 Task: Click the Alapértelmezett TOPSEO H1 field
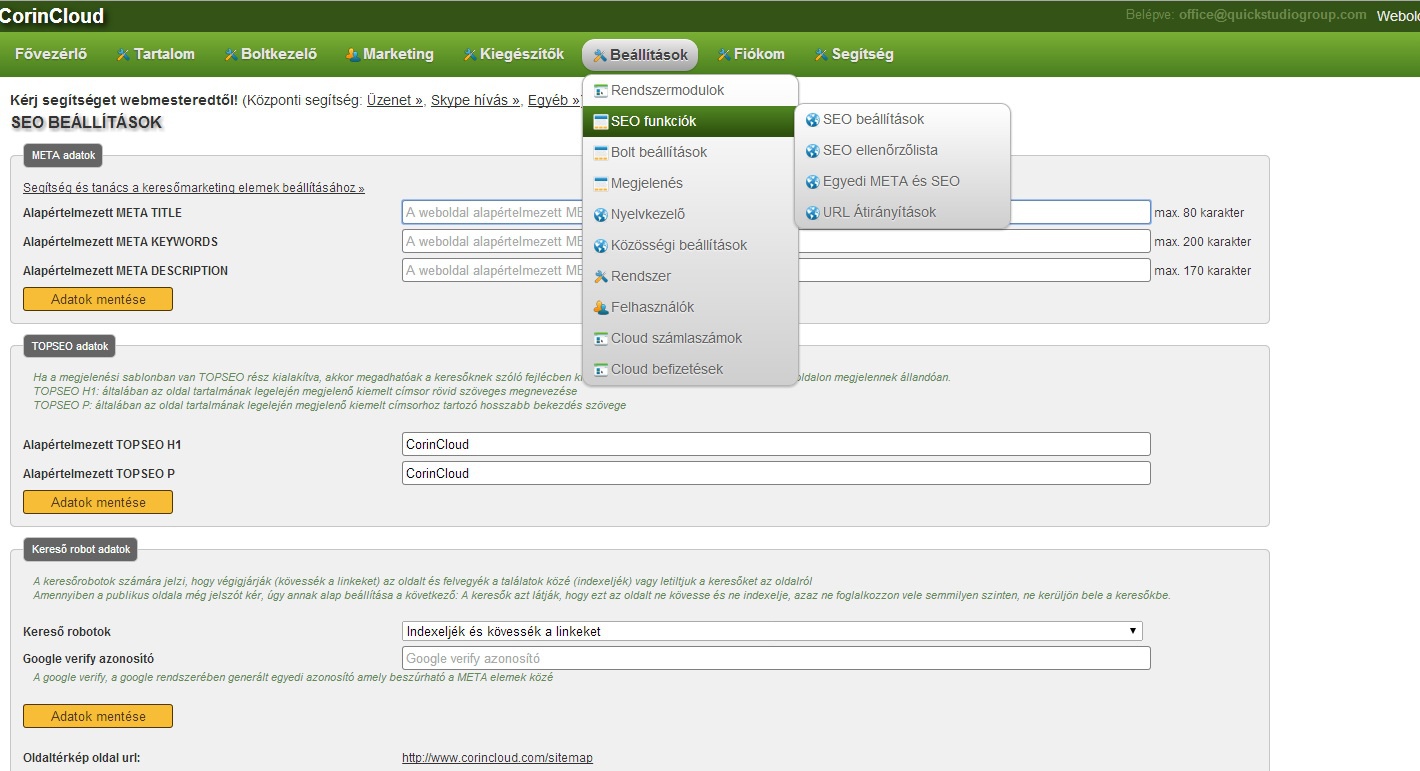[776, 444]
